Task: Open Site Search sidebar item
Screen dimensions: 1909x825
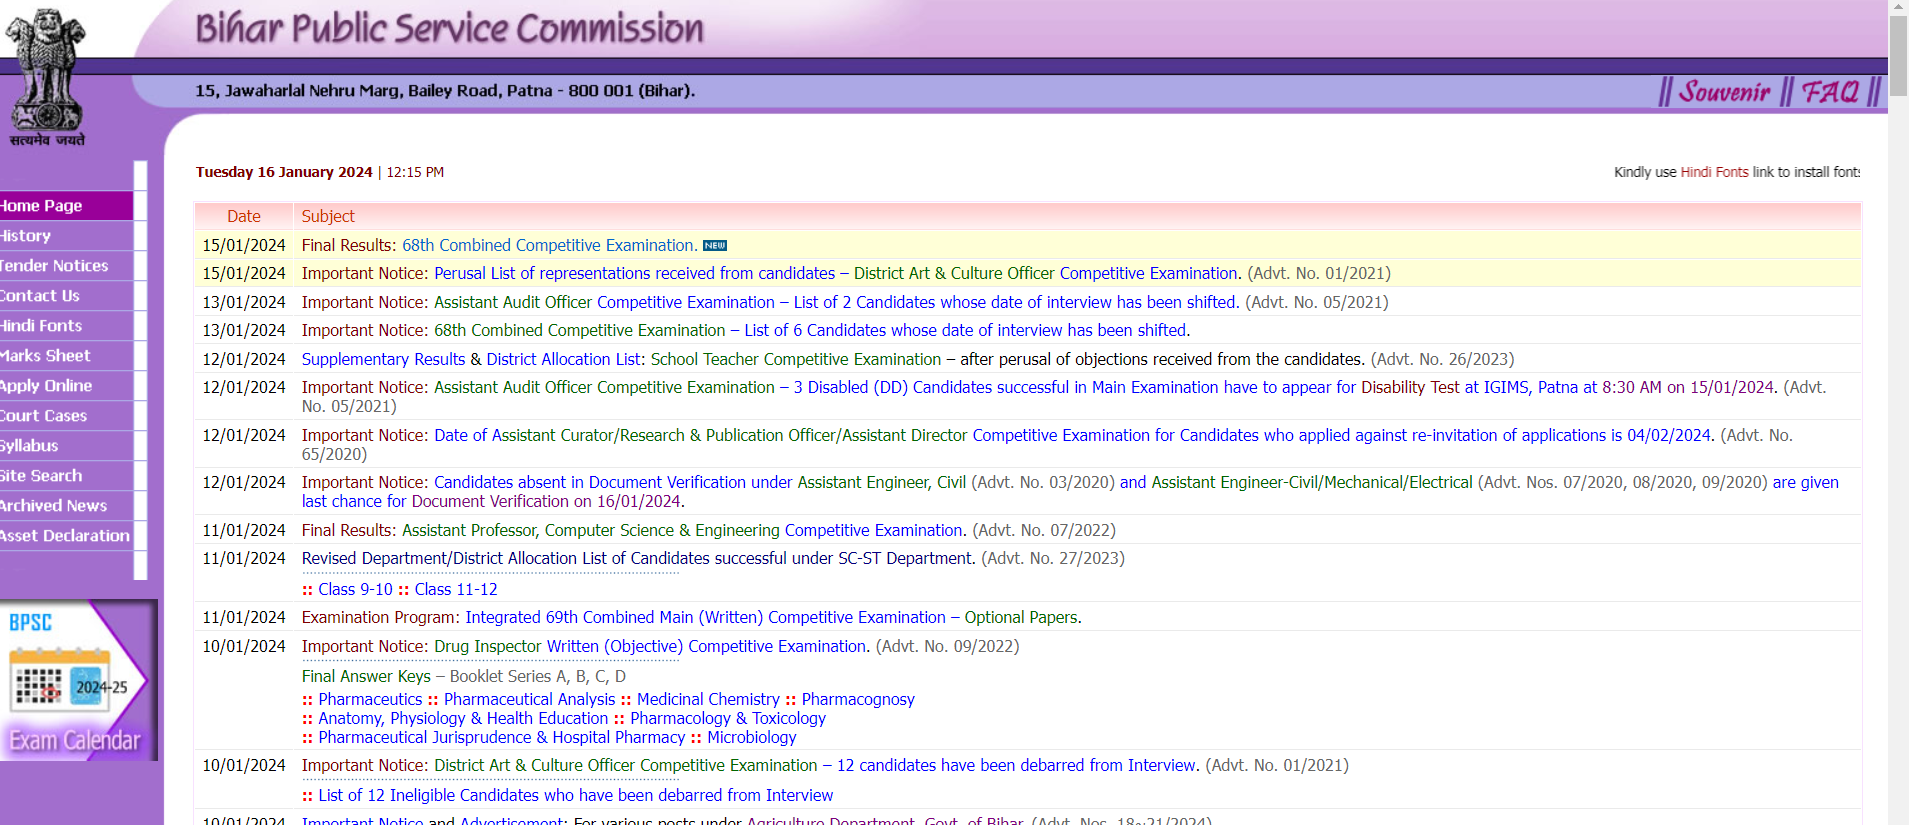Action: click(66, 476)
